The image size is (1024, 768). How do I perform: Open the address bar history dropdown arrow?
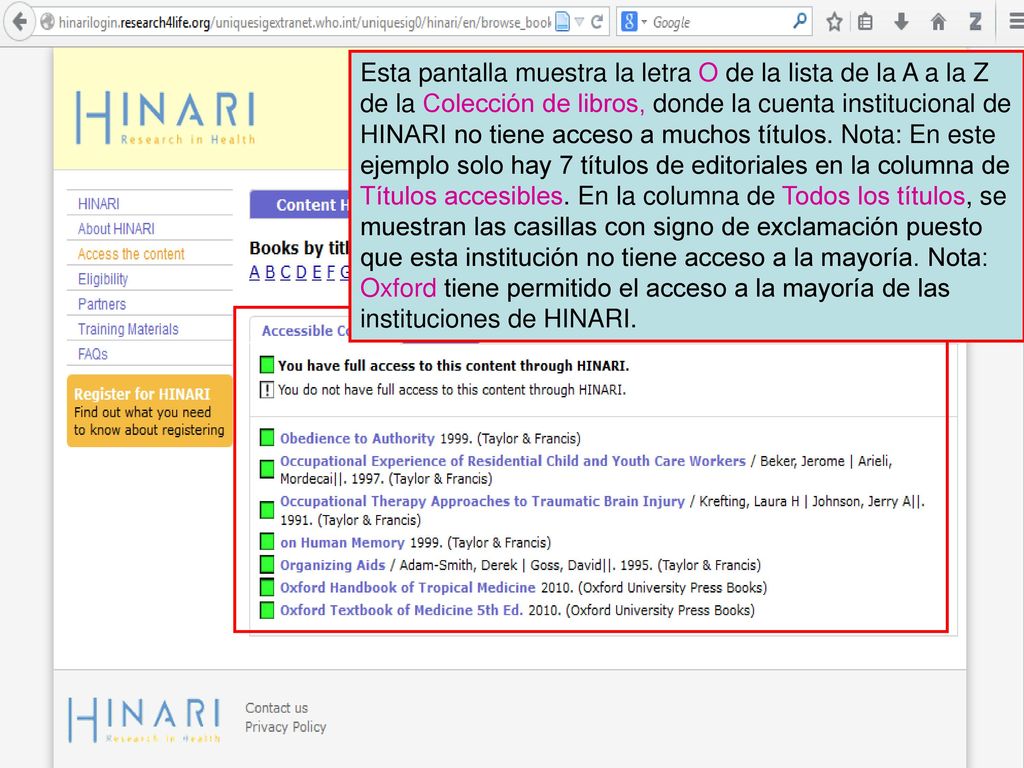point(579,22)
